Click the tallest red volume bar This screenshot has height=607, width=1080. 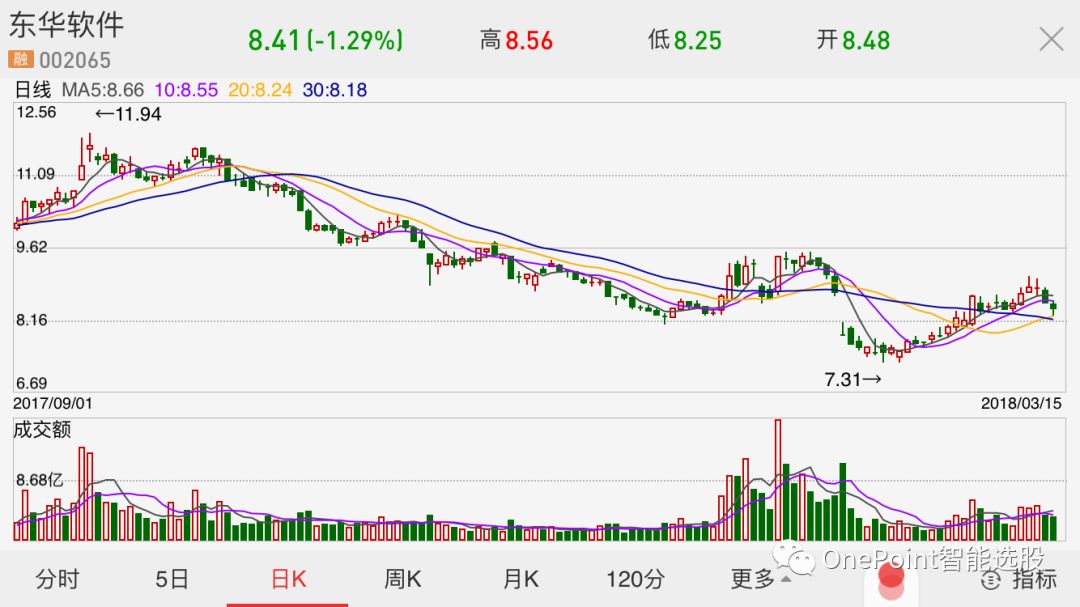pos(778,480)
